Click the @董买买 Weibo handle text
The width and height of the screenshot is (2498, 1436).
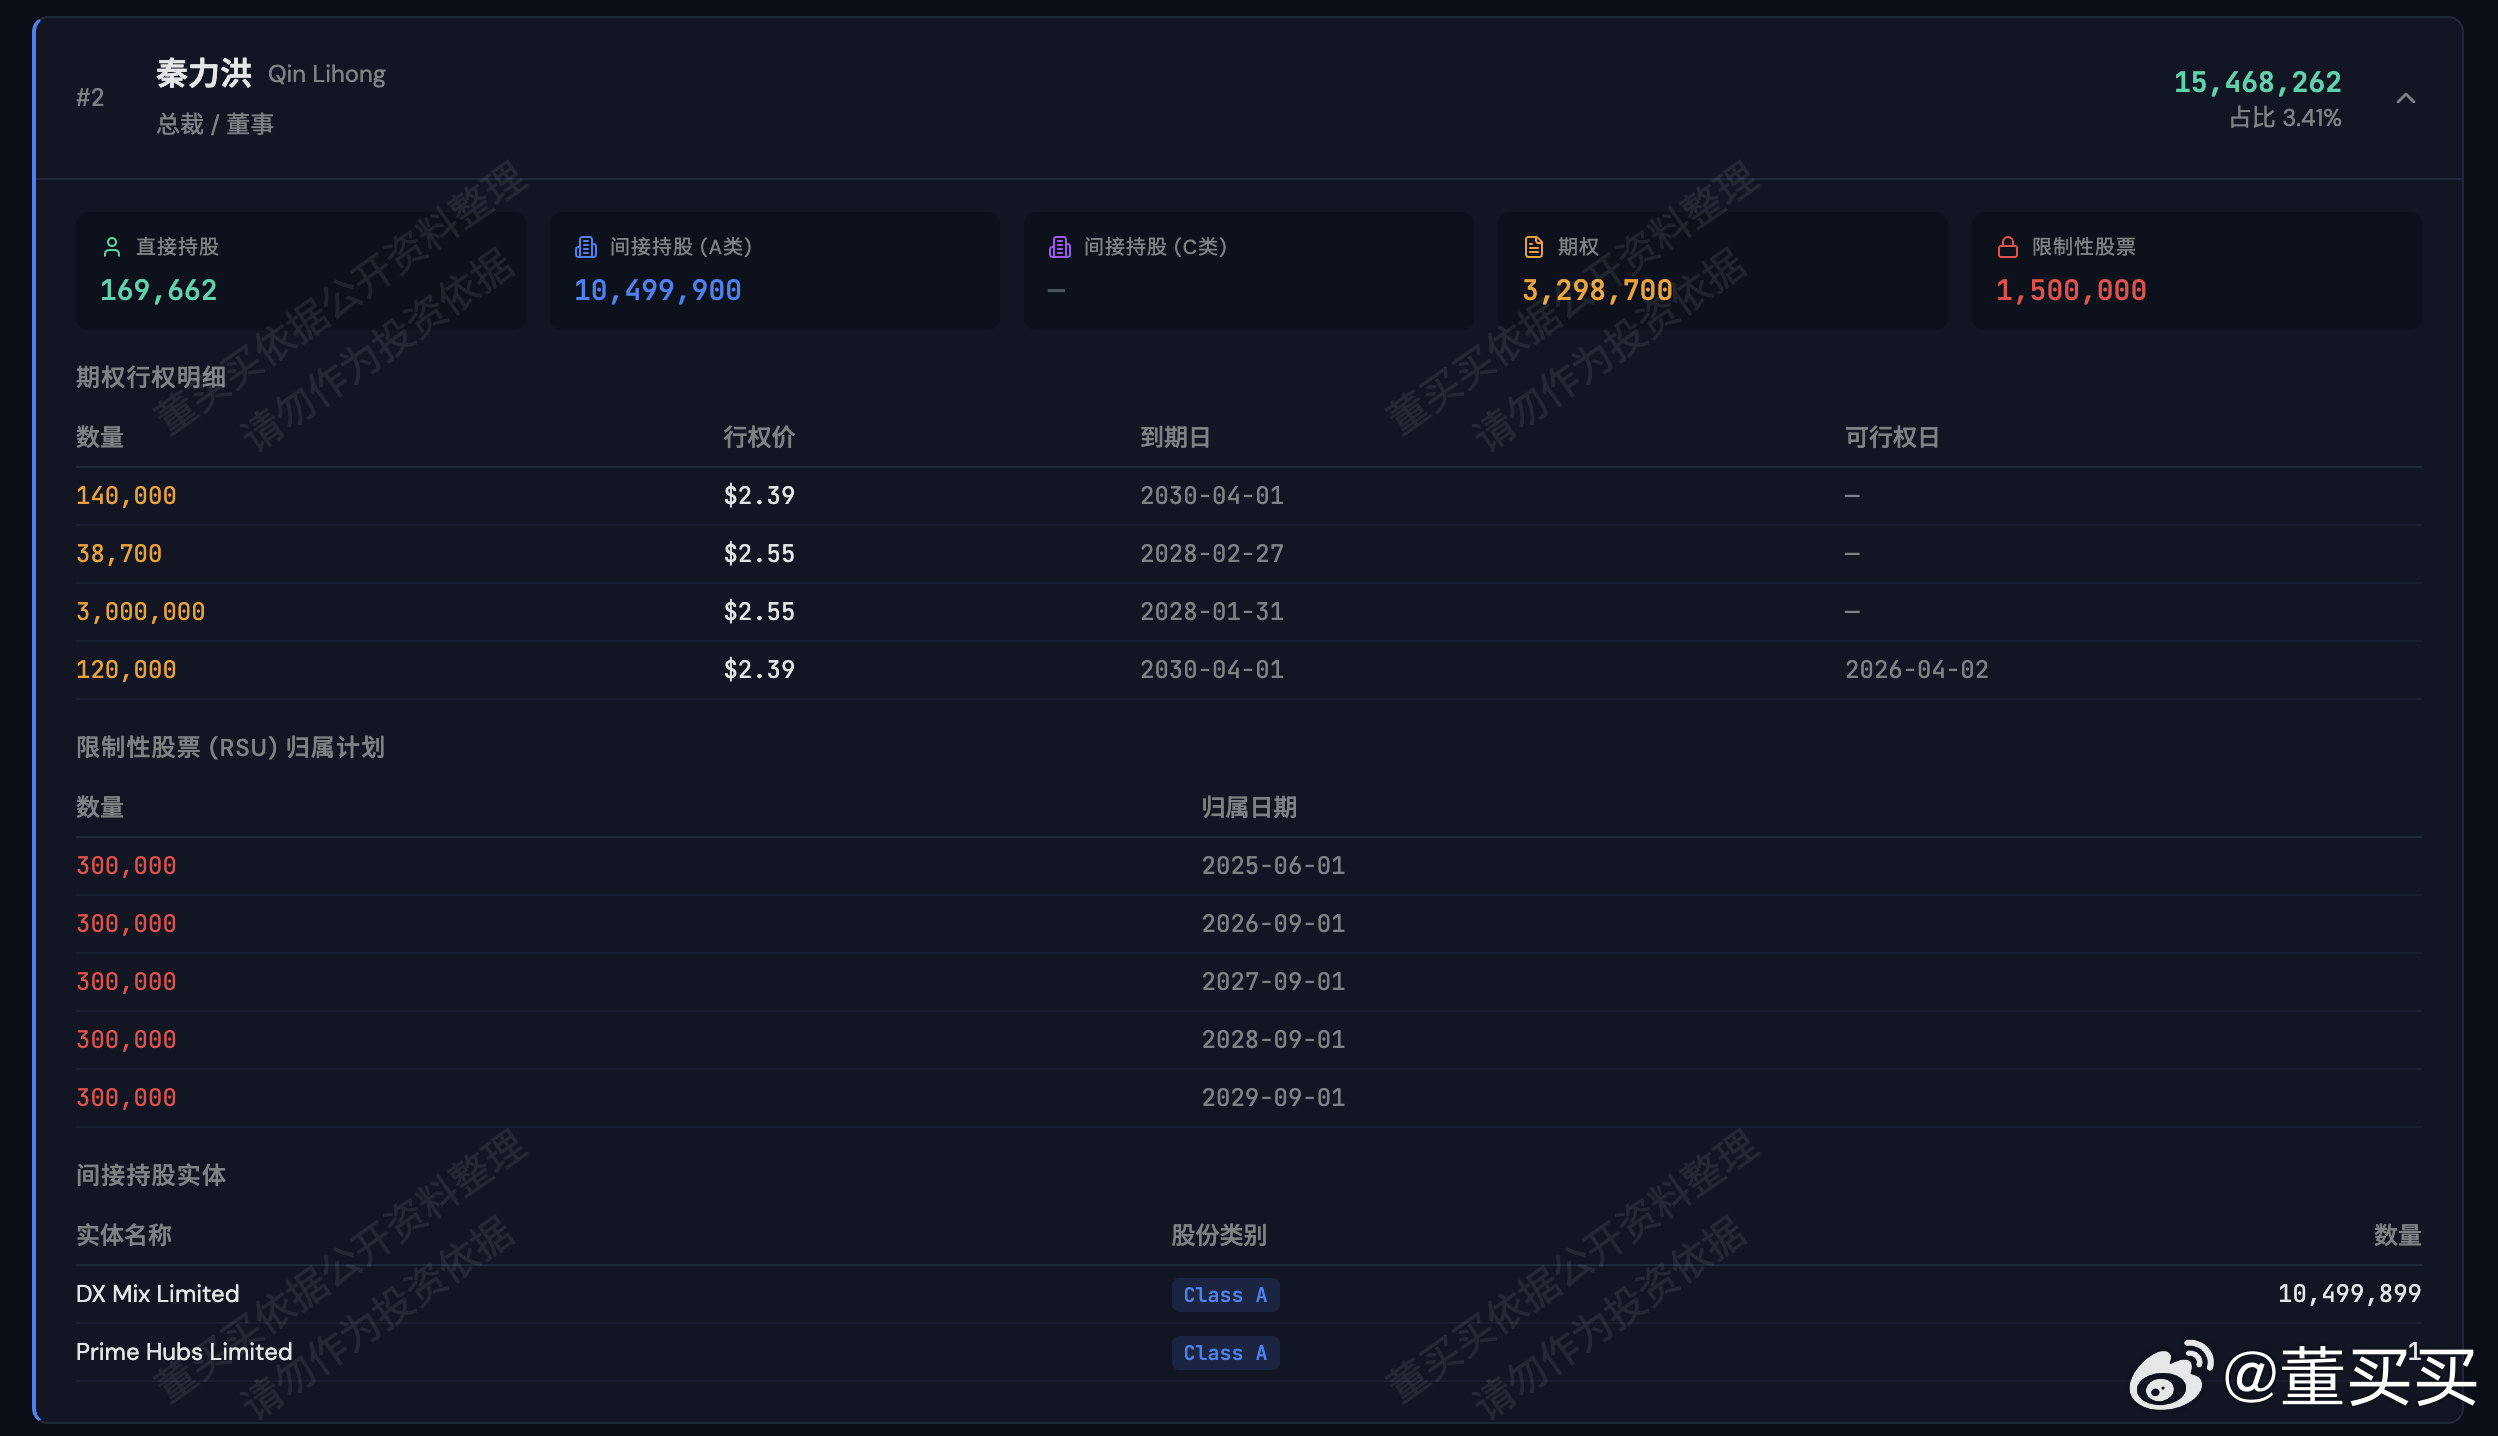tap(2350, 1378)
